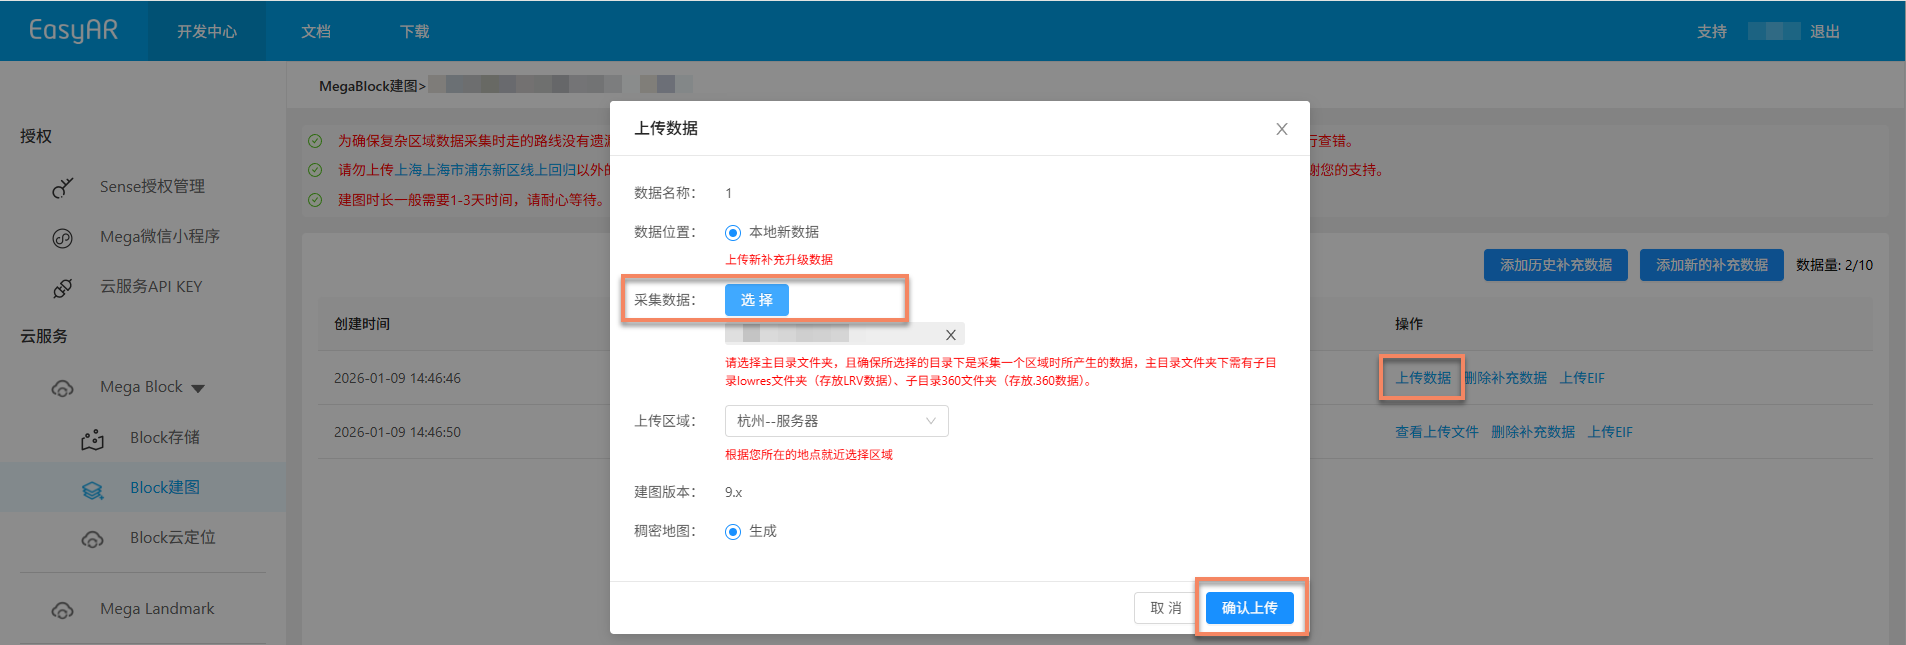The image size is (1906, 645).
Task: Click the 数据量: 2/10 text
Action: coord(1834,265)
